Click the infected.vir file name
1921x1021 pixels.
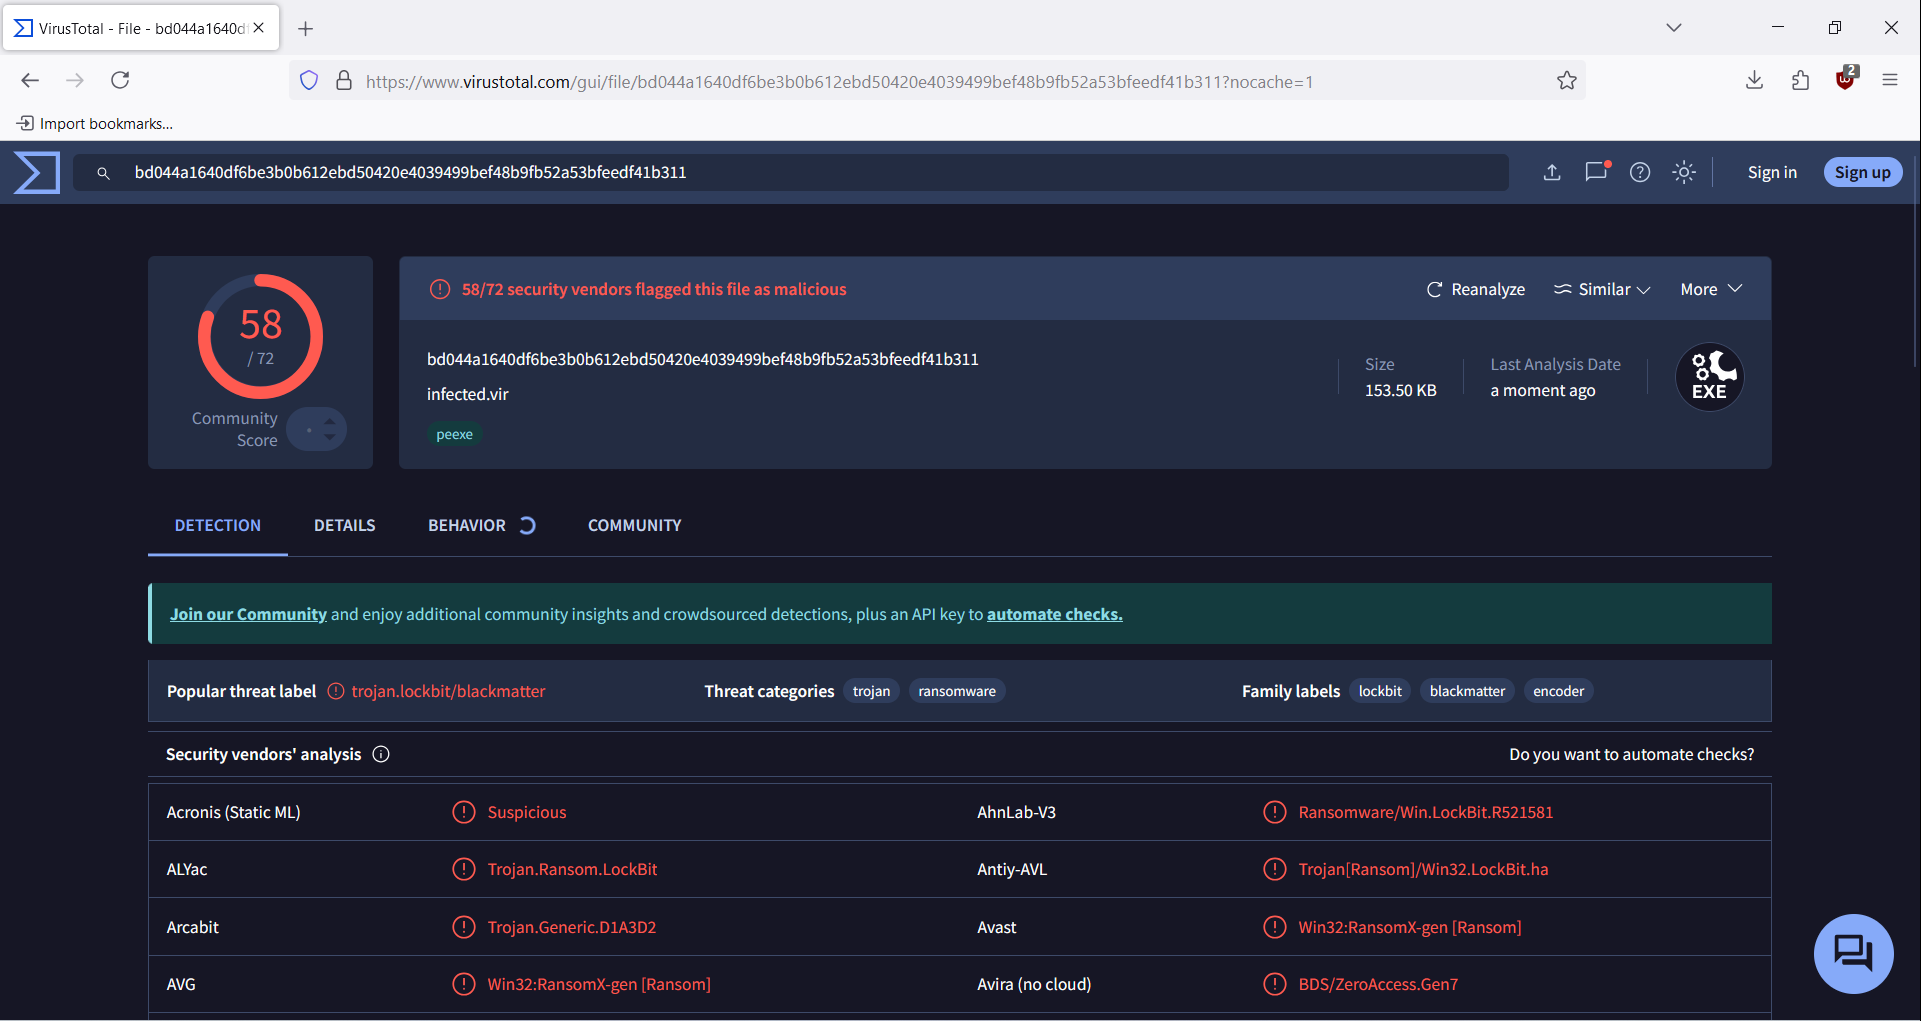(468, 394)
